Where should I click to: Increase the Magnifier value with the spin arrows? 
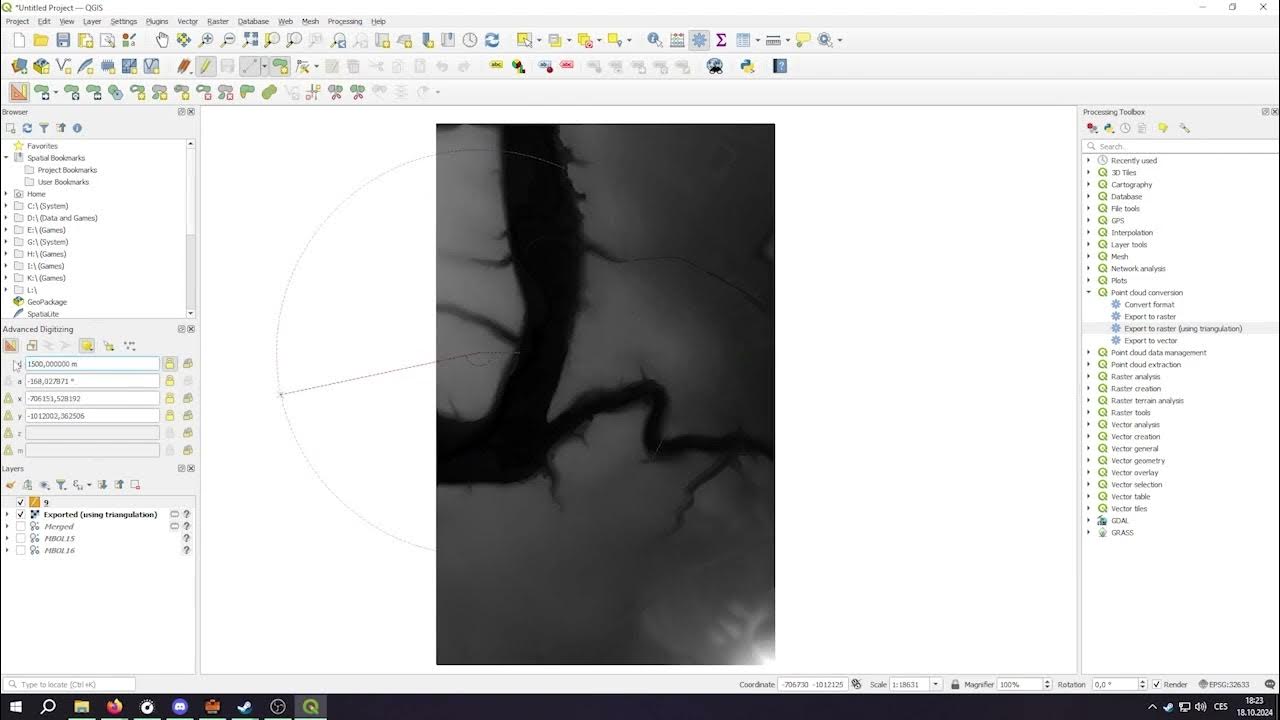point(1047,681)
